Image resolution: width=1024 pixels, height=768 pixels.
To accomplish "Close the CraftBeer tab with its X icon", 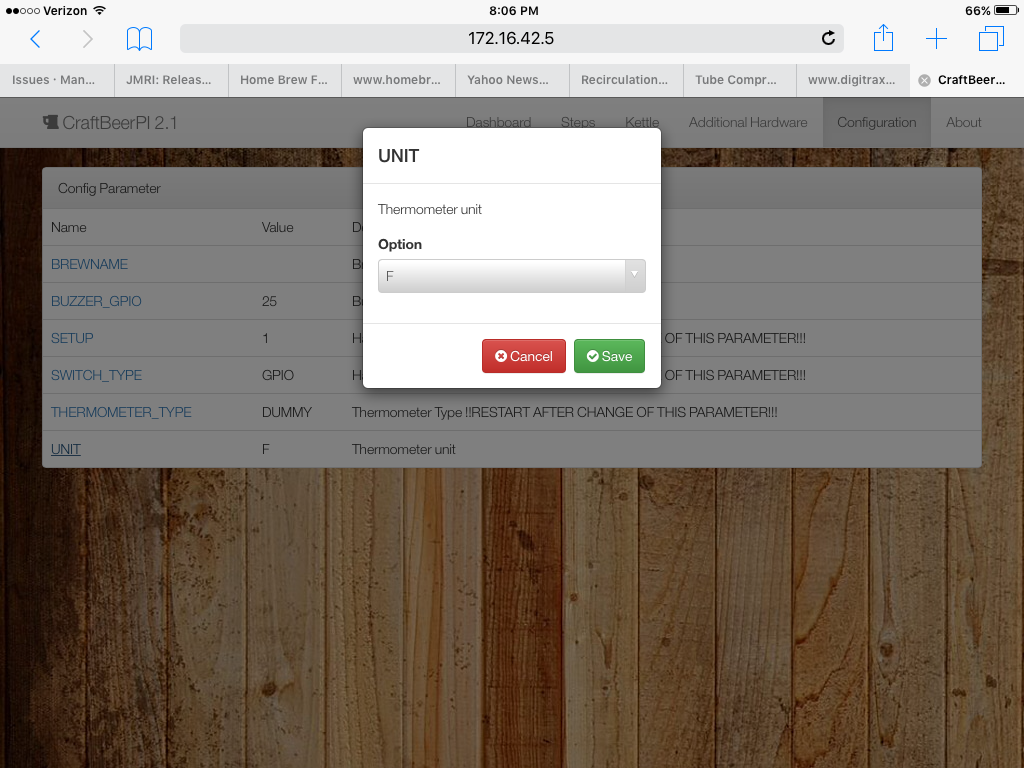I will click(x=924, y=80).
